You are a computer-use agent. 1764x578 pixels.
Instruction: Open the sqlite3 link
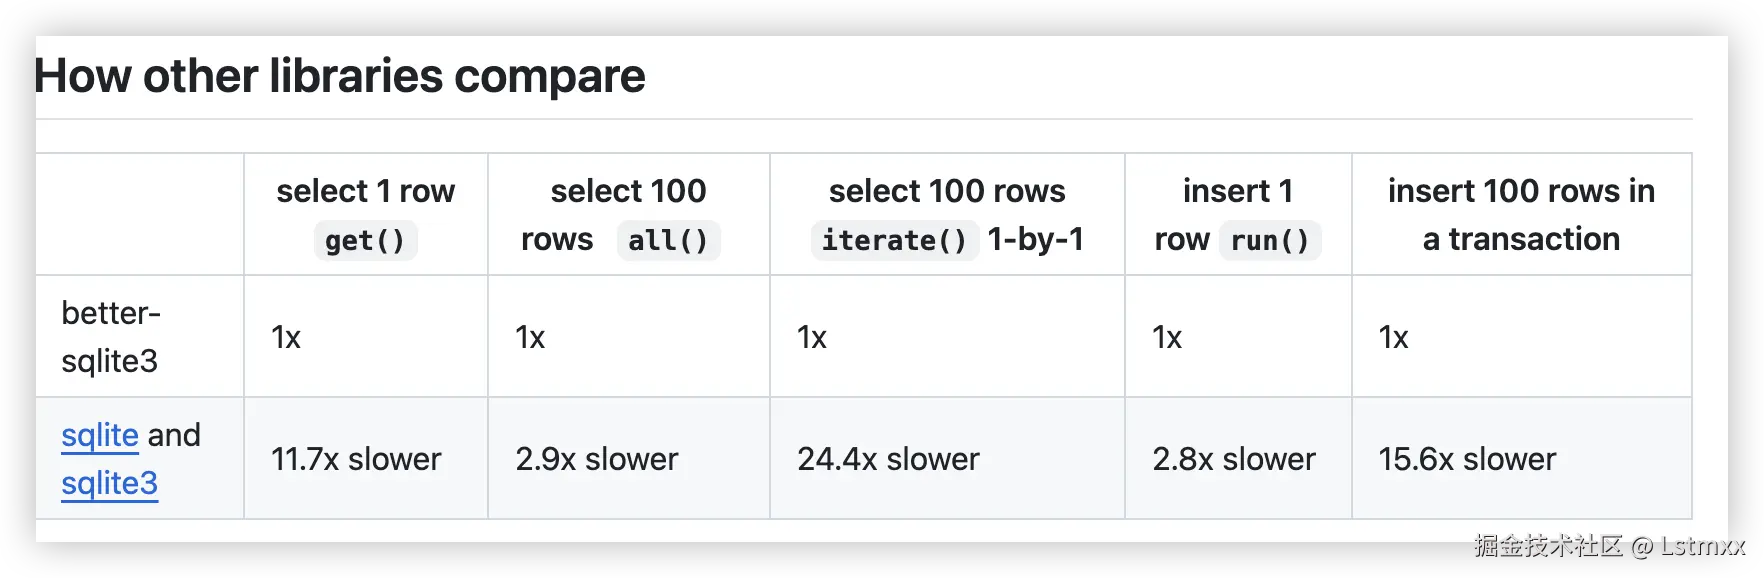coord(109,483)
